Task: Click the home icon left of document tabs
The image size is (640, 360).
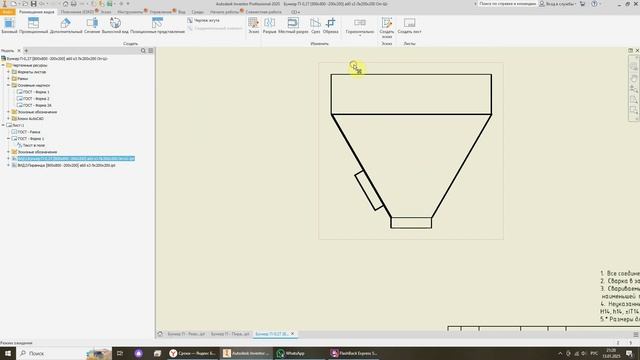Action: point(160,334)
